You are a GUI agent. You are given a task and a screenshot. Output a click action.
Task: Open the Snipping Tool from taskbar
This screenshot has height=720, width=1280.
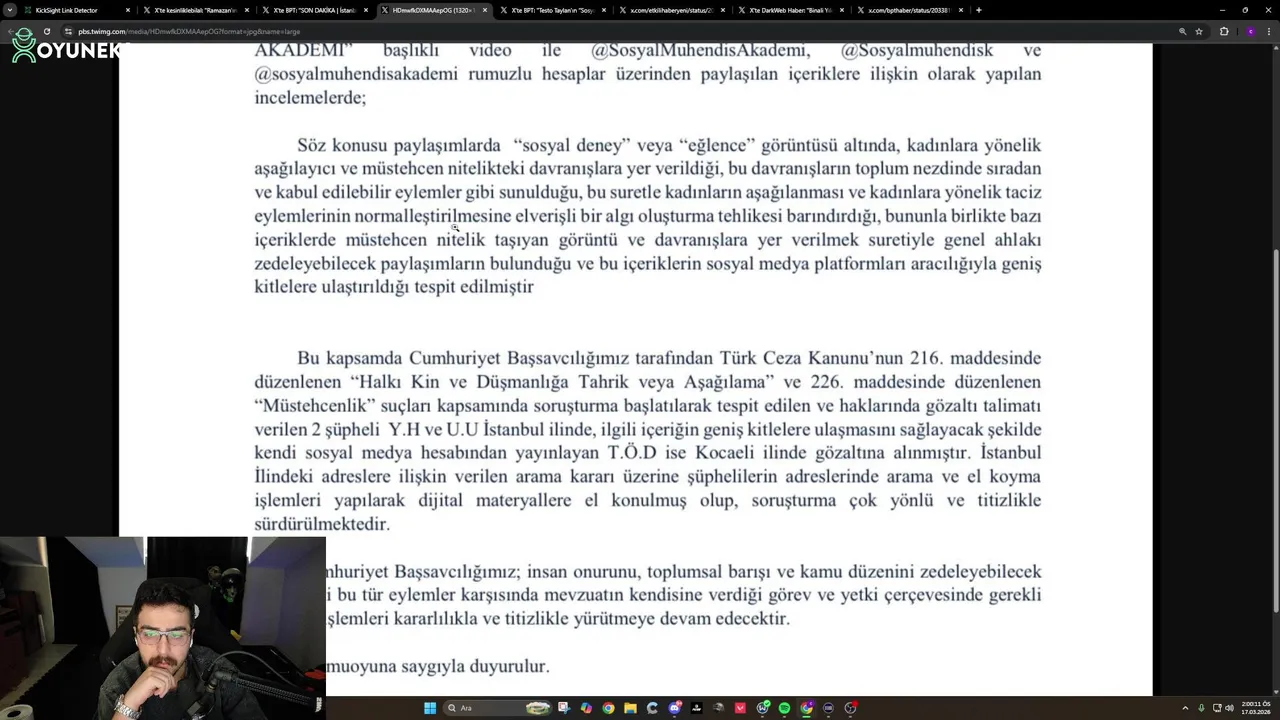[x=564, y=708]
